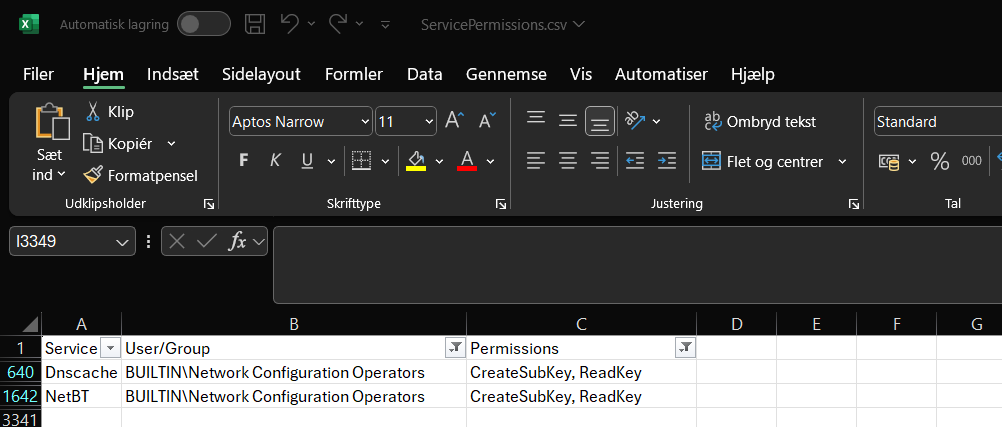The height and width of the screenshot is (427, 1002).
Task: Increase font size with larger A icon
Action: click(454, 121)
